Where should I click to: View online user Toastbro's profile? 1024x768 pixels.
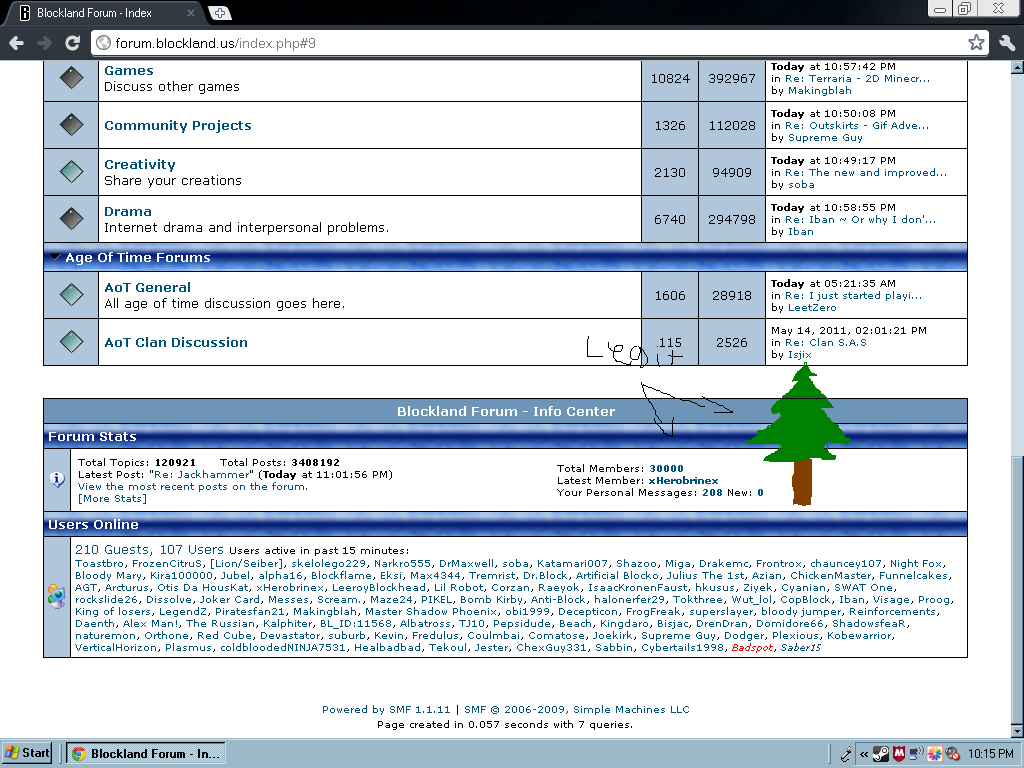(99, 564)
